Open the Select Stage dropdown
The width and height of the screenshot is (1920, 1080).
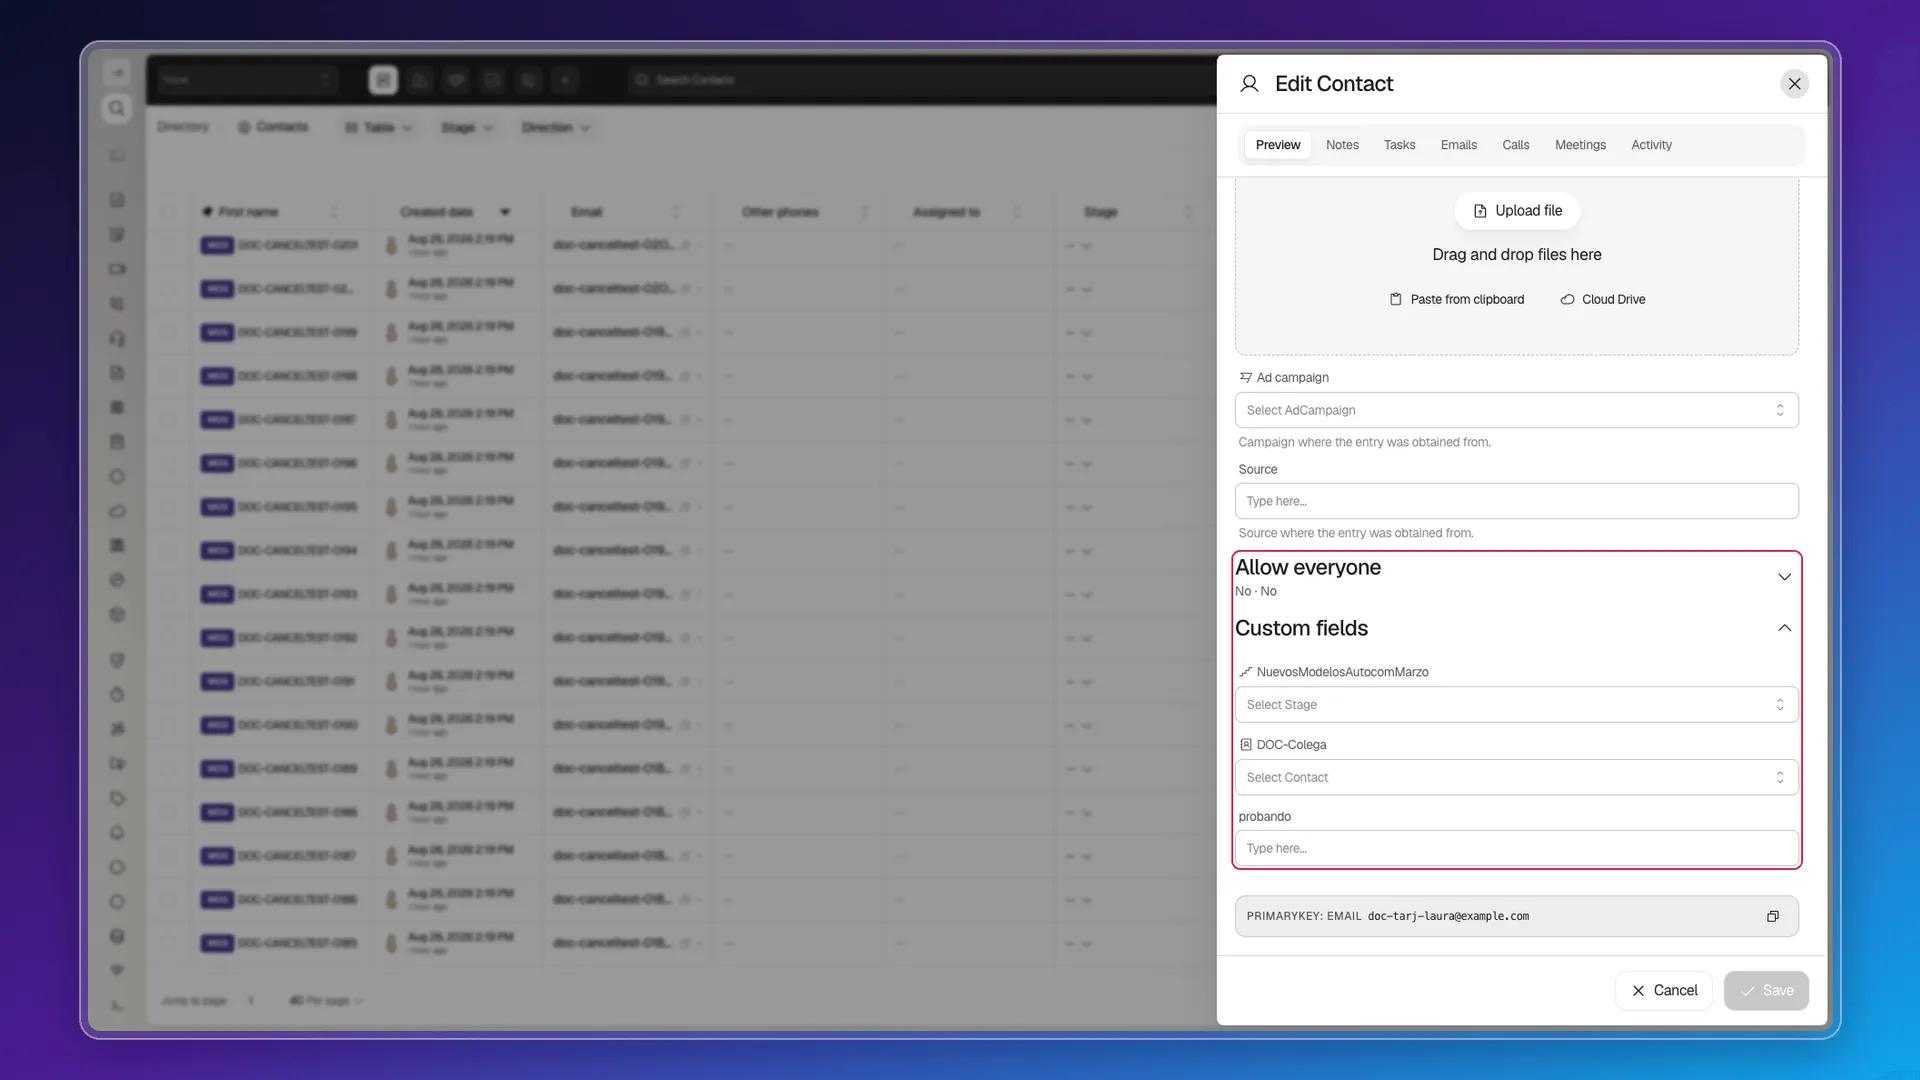pos(1516,705)
